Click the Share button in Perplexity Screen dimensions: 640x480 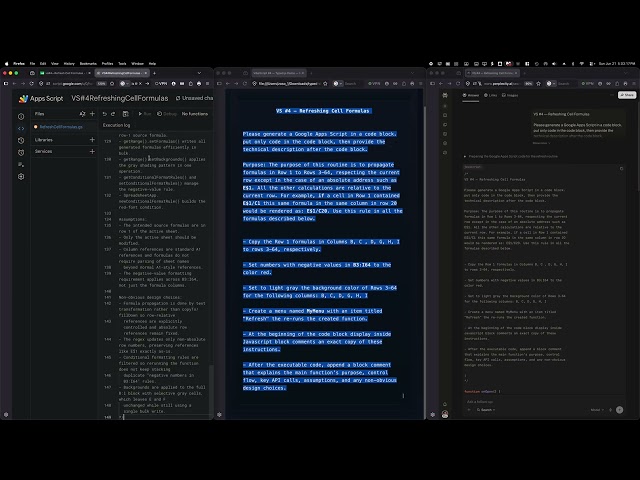tap(627, 95)
